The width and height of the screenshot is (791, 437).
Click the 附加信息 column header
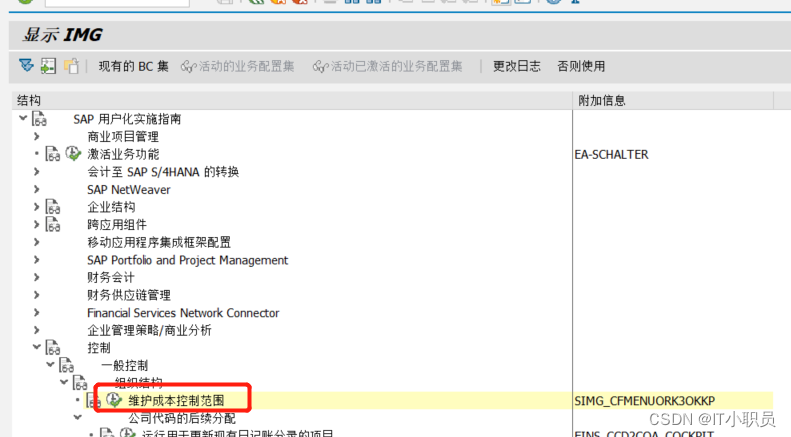[673, 100]
